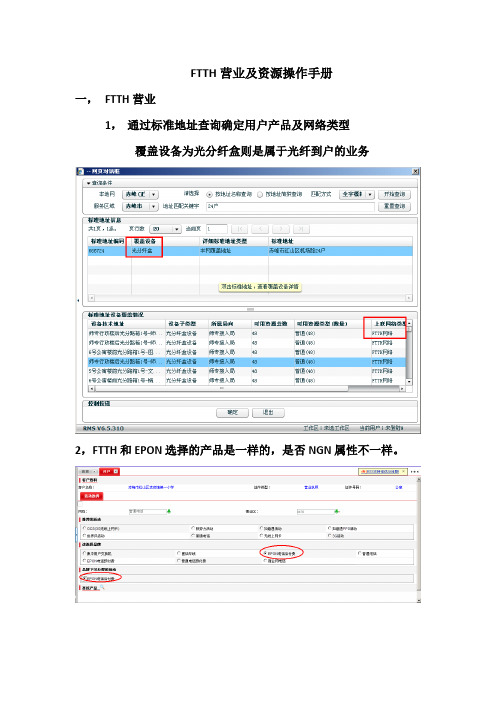Click the magnifier icon beside 选择产品
Image resolution: width=496 pixels, height=702 pixels.
pos(103,587)
